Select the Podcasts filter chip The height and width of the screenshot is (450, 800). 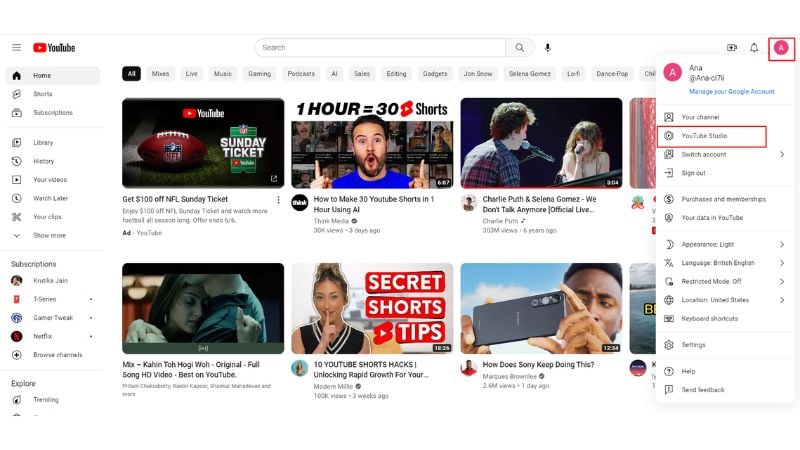(x=301, y=73)
